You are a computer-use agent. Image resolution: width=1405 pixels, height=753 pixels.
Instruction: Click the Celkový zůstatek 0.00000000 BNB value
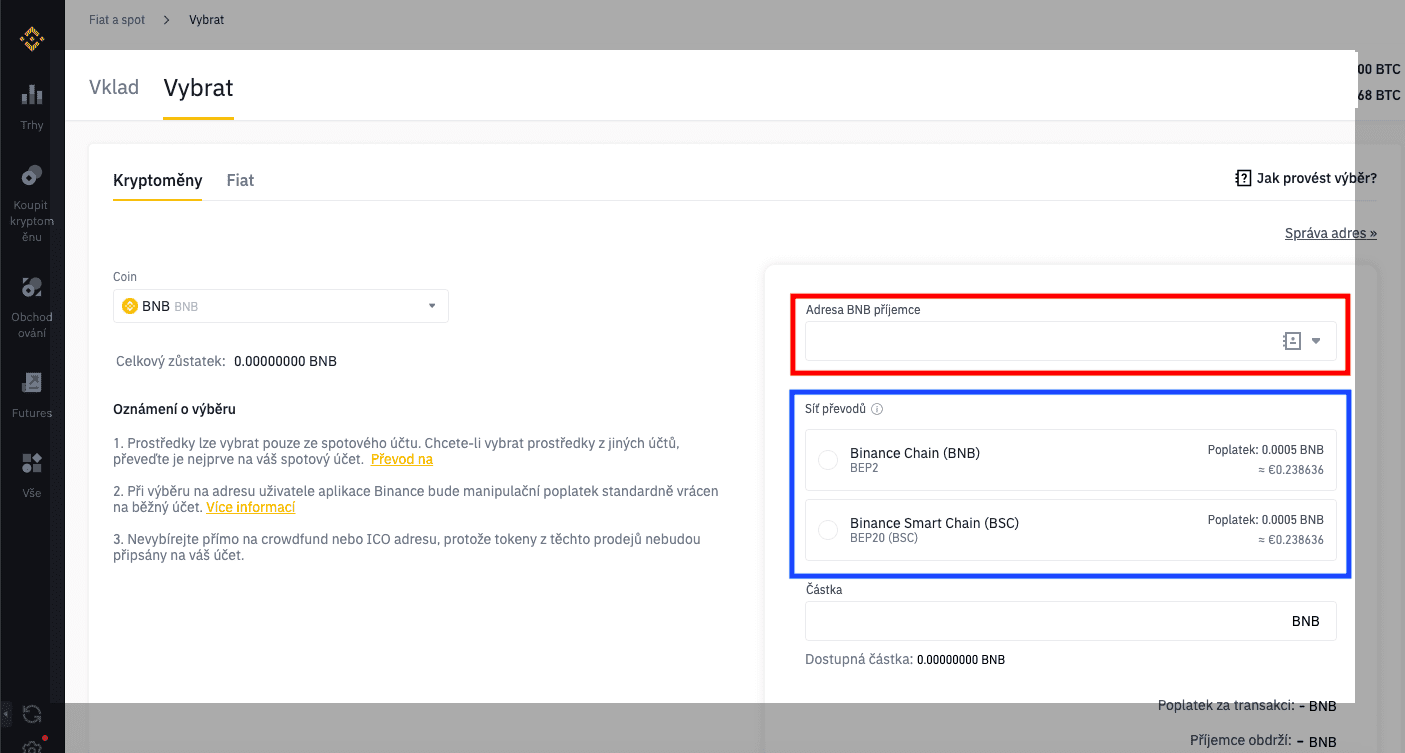[x=285, y=361]
